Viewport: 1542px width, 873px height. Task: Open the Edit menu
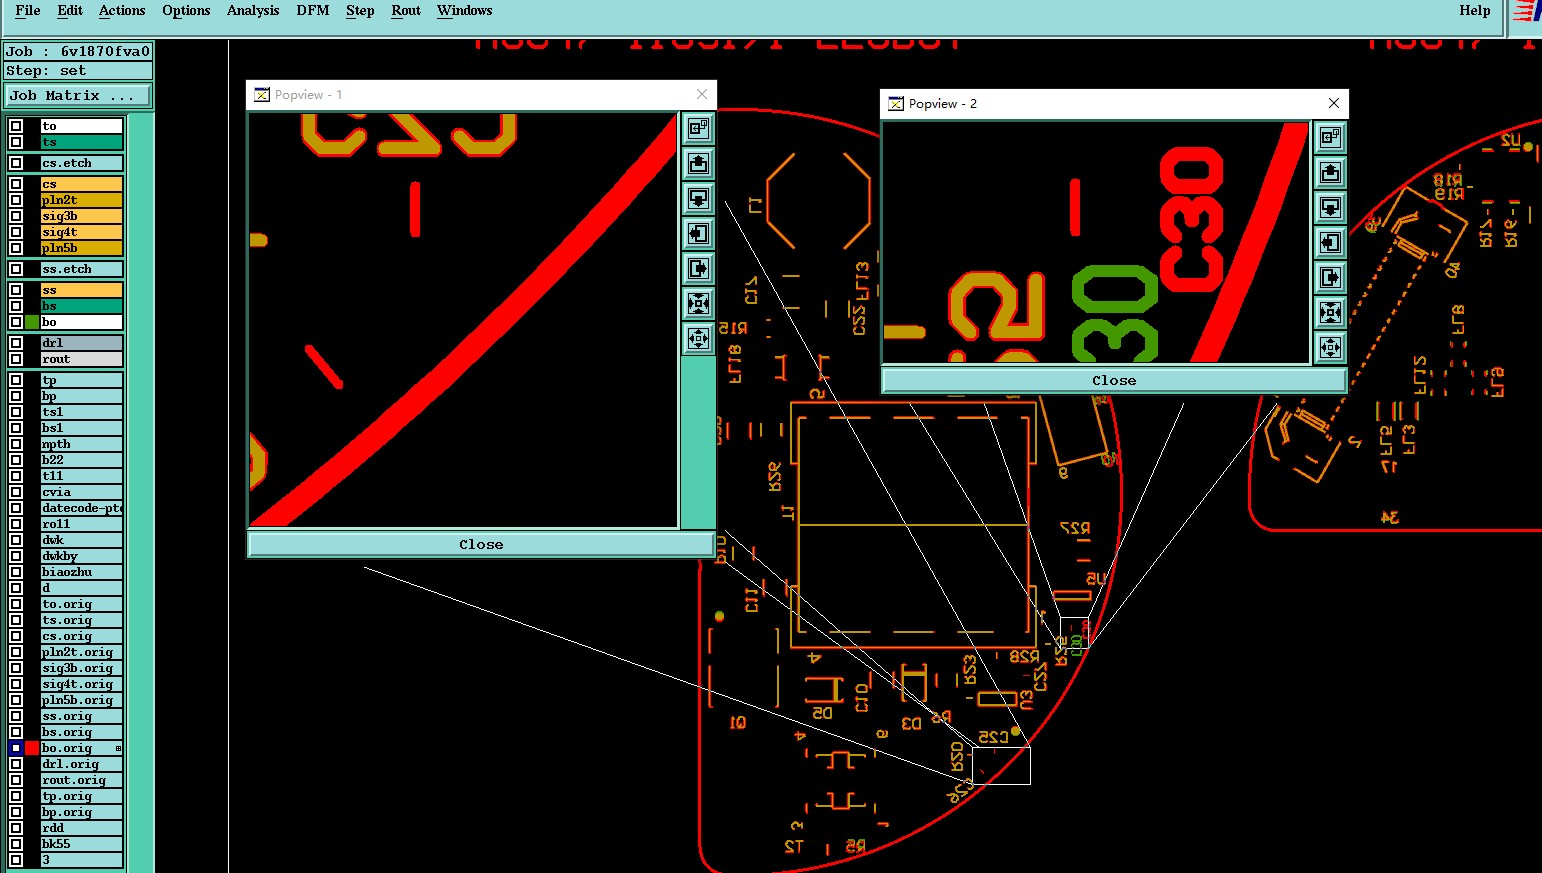click(x=70, y=10)
